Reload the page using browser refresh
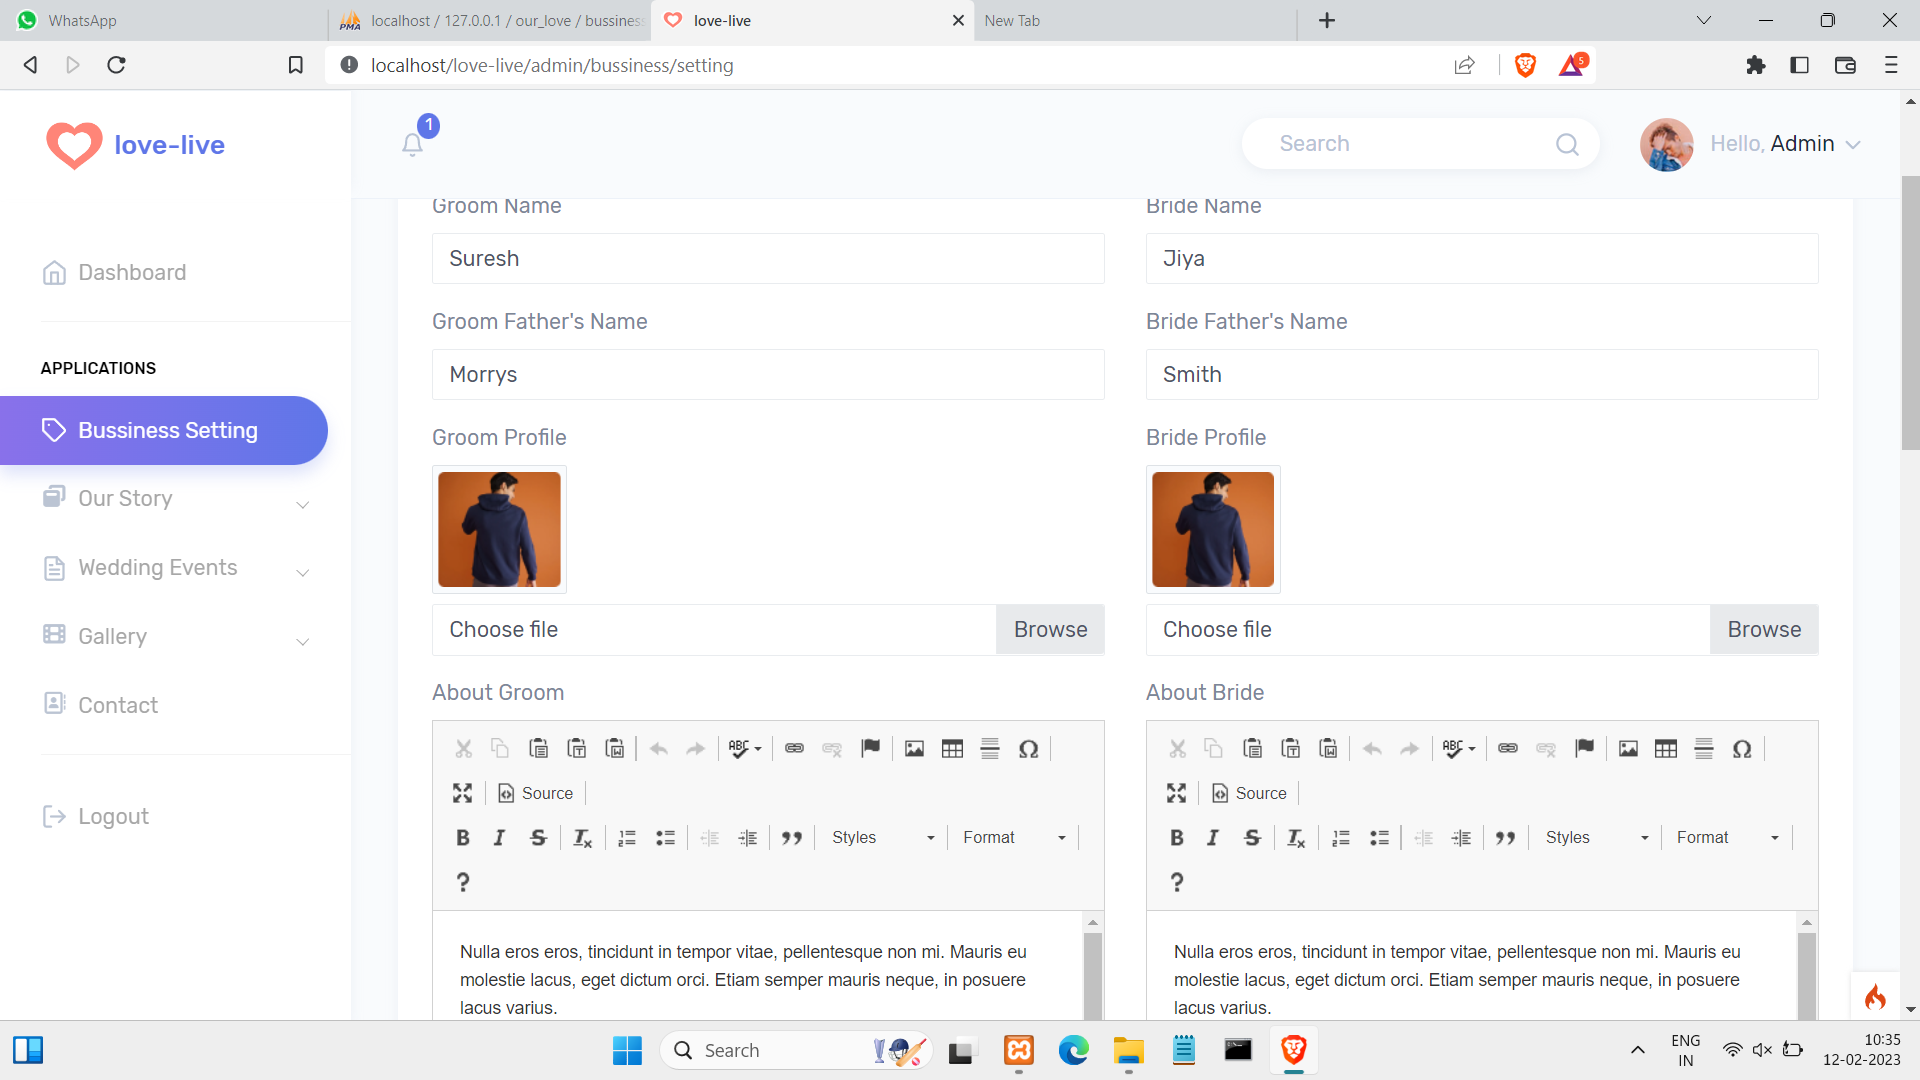Image resolution: width=1920 pixels, height=1080 pixels. pyautogui.click(x=116, y=65)
